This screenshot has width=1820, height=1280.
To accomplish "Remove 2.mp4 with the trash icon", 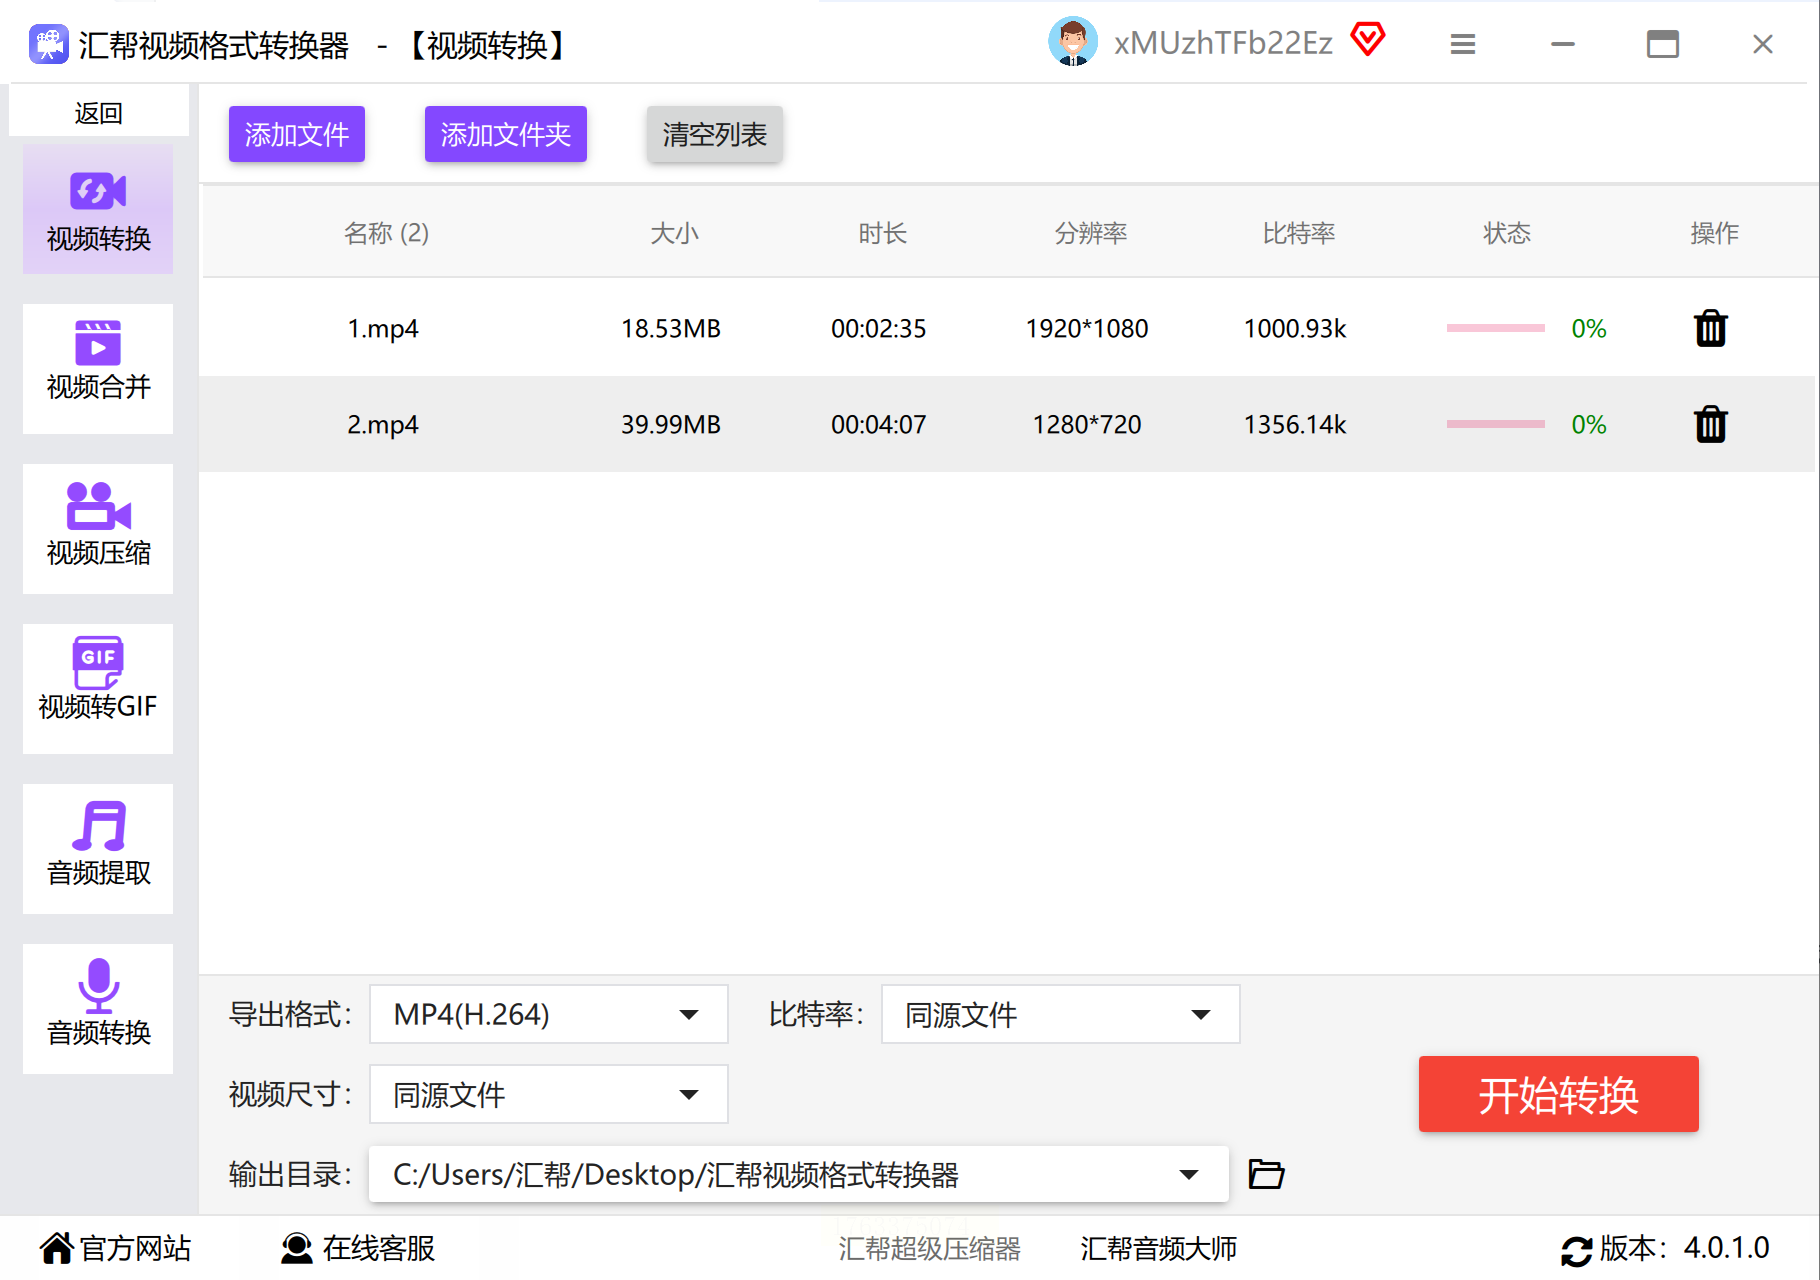I will click(1710, 425).
